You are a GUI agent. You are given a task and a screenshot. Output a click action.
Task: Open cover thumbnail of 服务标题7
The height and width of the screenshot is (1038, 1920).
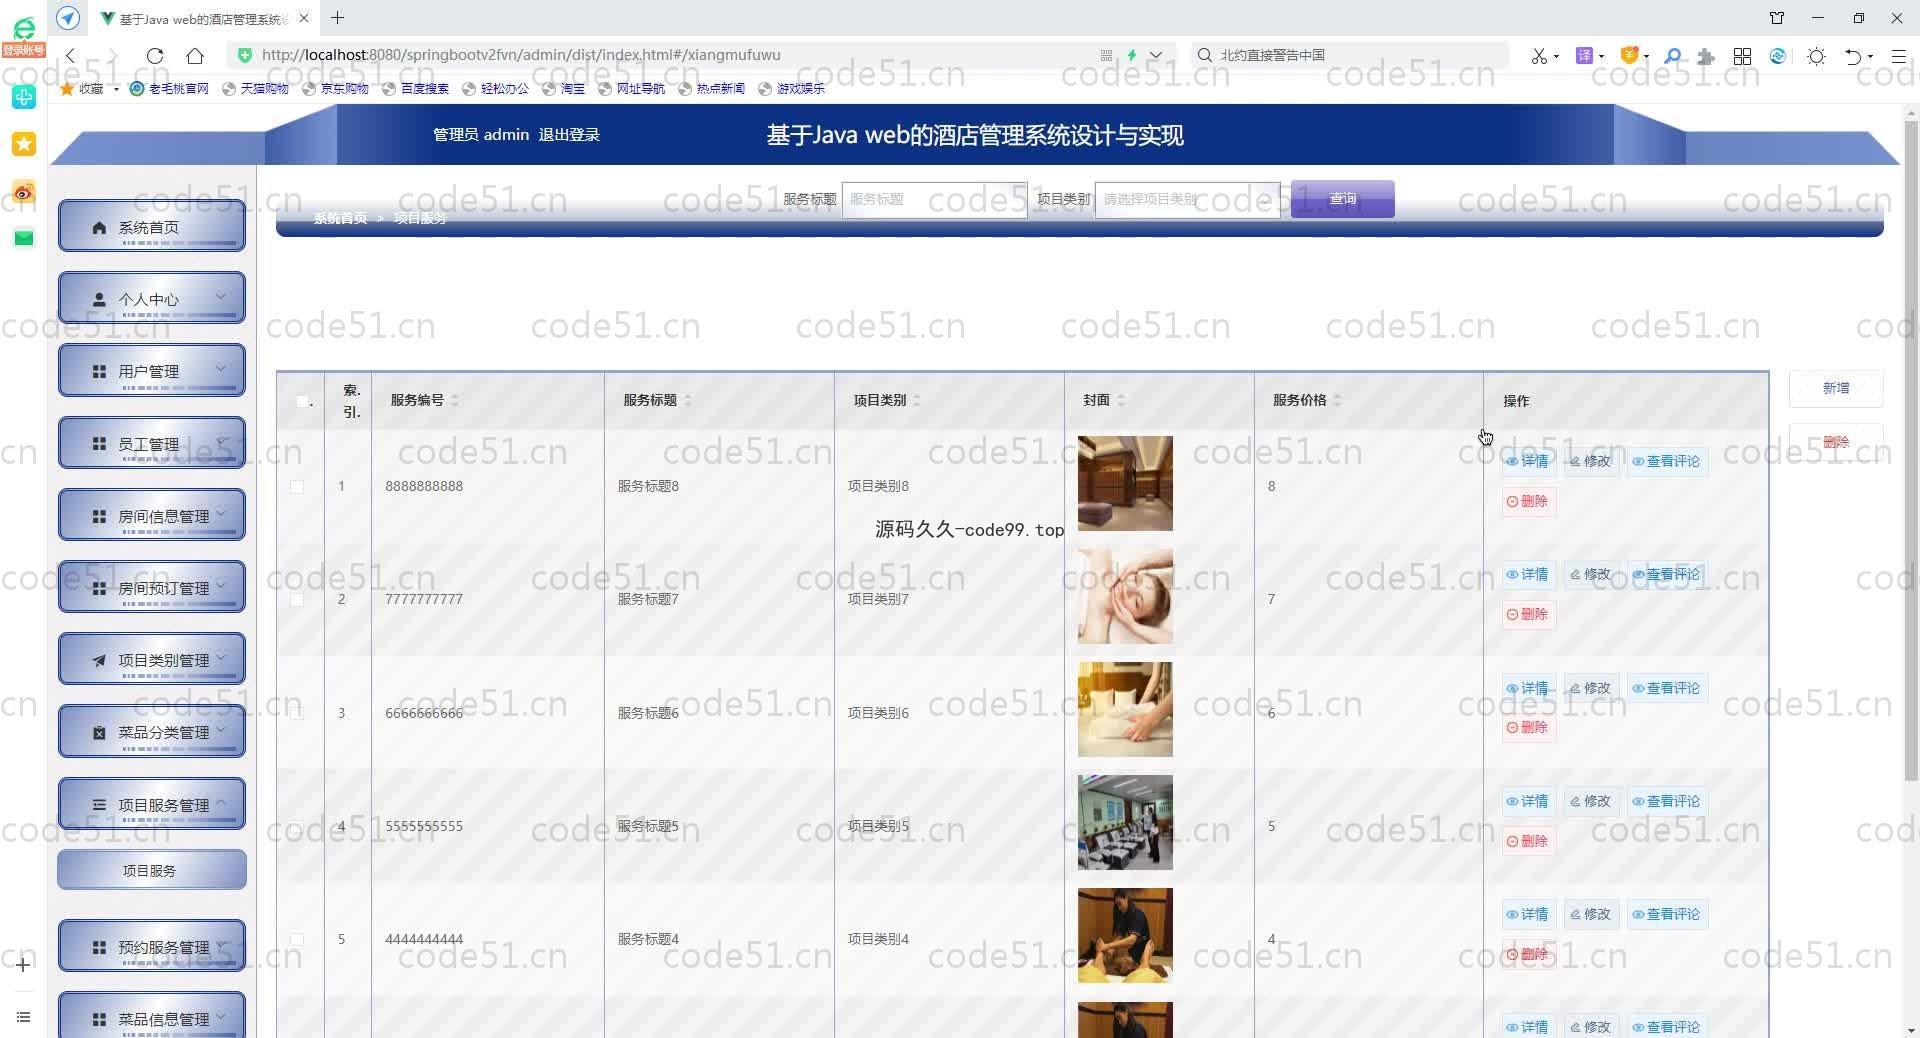(1125, 596)
